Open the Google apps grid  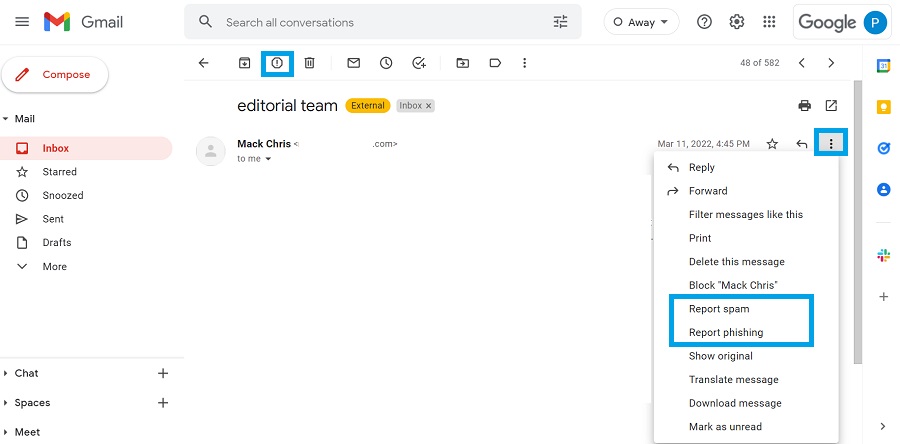769,22
